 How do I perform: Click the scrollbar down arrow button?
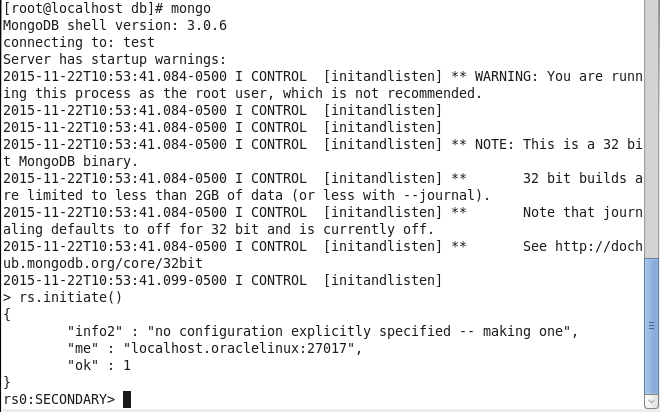click(652, 401)
